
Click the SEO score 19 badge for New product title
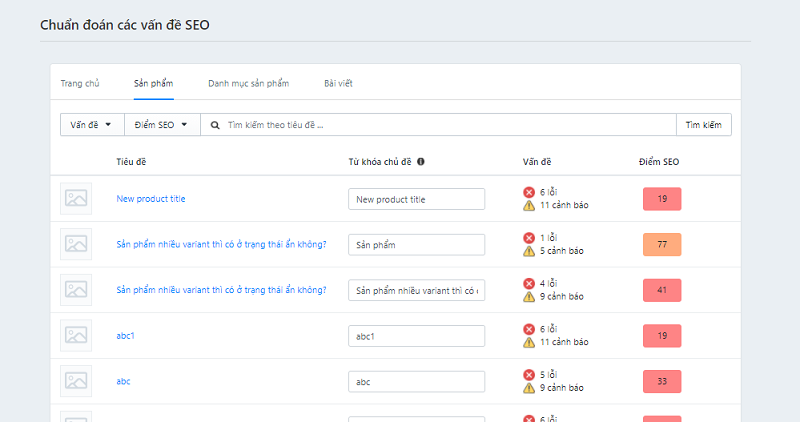pyautogui.click(x=662, y=199)
